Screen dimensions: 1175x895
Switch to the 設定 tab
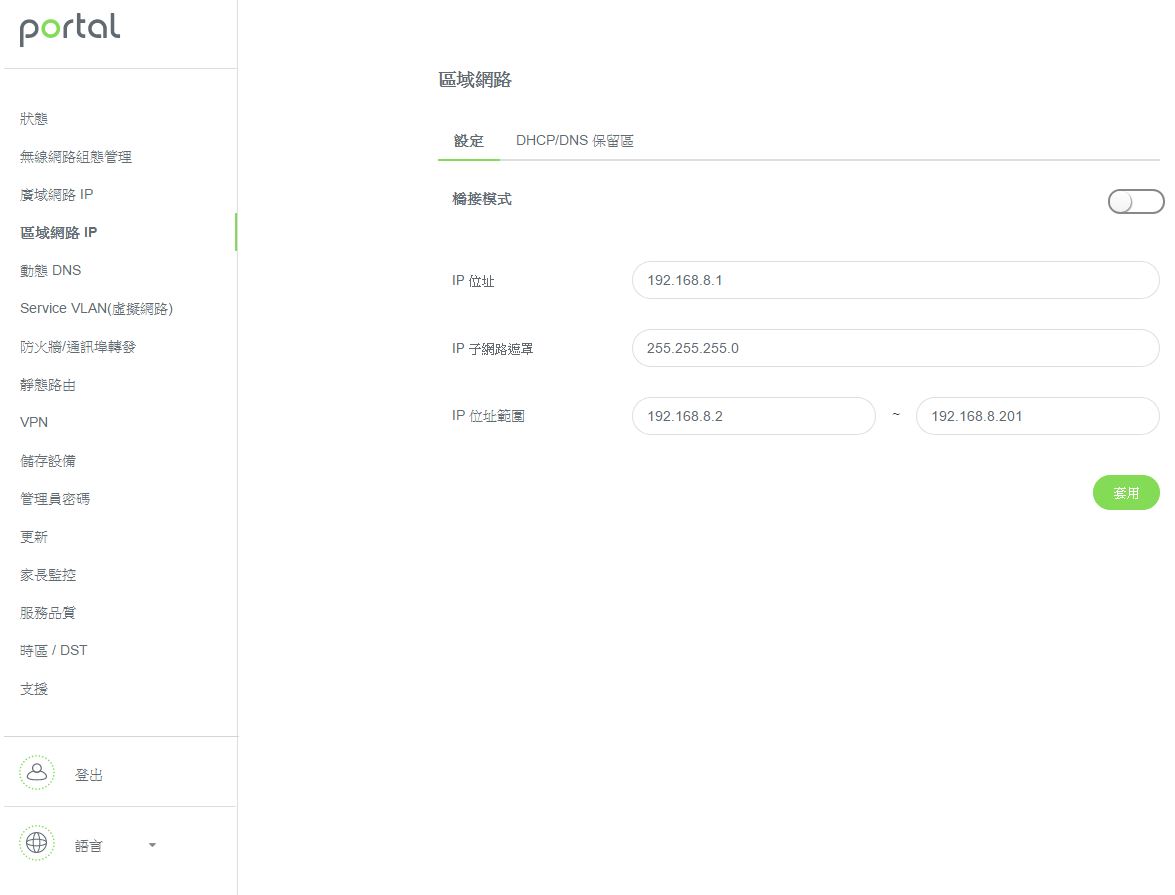coord(468,141)
